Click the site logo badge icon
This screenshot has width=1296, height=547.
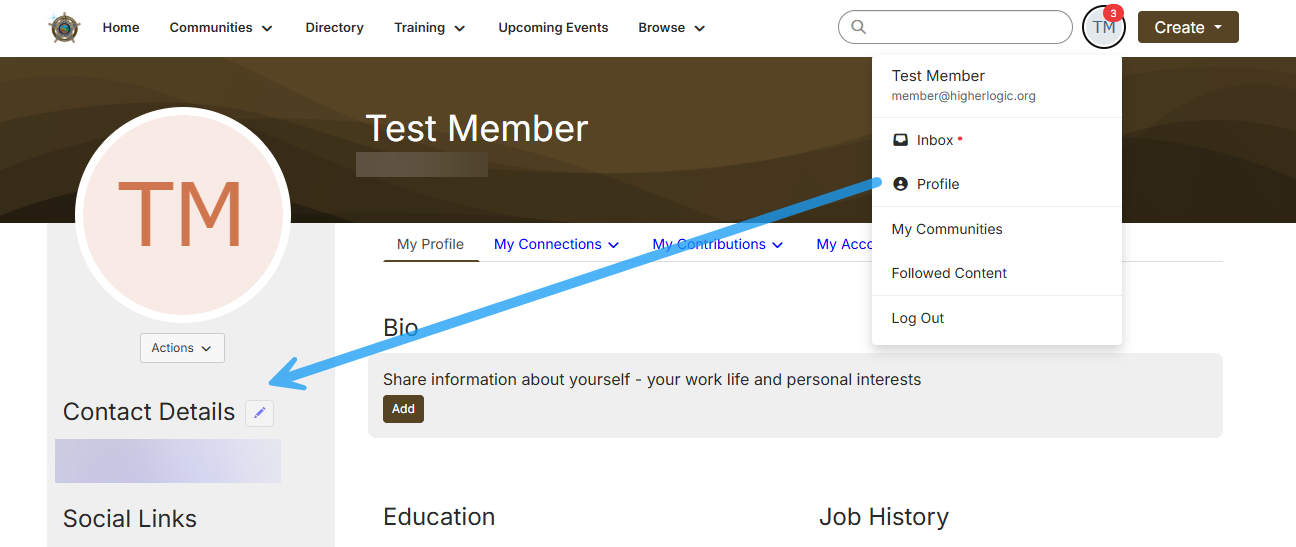pyautogui.click(x=65, y=28)
